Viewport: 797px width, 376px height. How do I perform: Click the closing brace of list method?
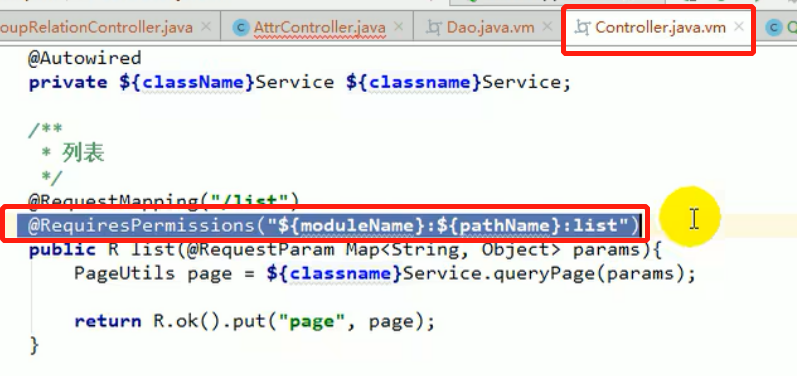click(x=34, y=346)
